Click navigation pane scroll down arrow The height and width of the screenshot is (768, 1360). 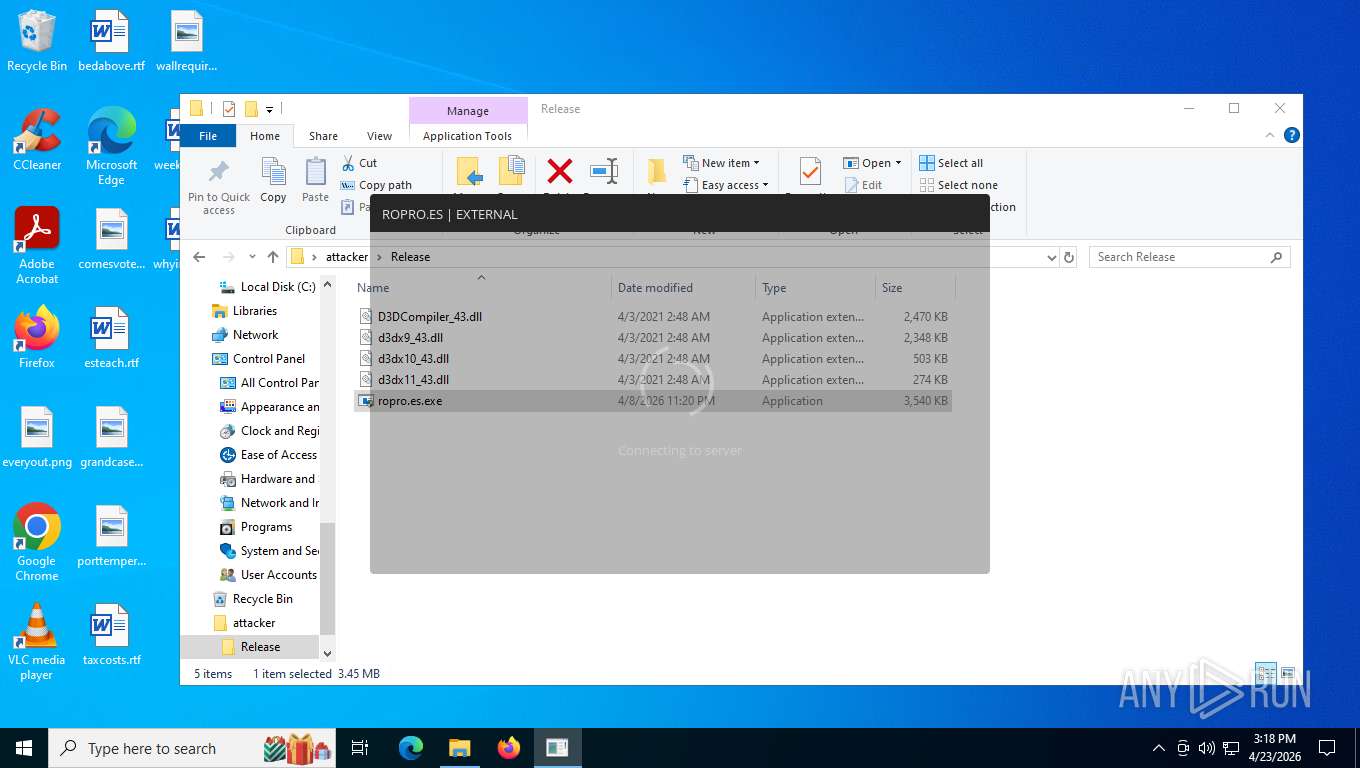pyautogui.click(x=327, y=652)
